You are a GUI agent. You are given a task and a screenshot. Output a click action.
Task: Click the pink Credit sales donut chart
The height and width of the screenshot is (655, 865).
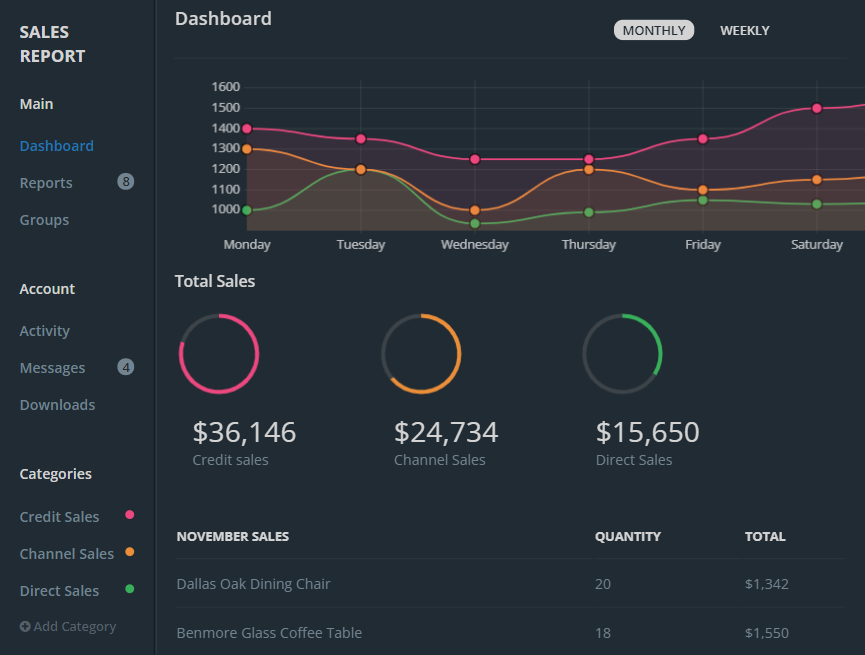(x=219, y=354)
